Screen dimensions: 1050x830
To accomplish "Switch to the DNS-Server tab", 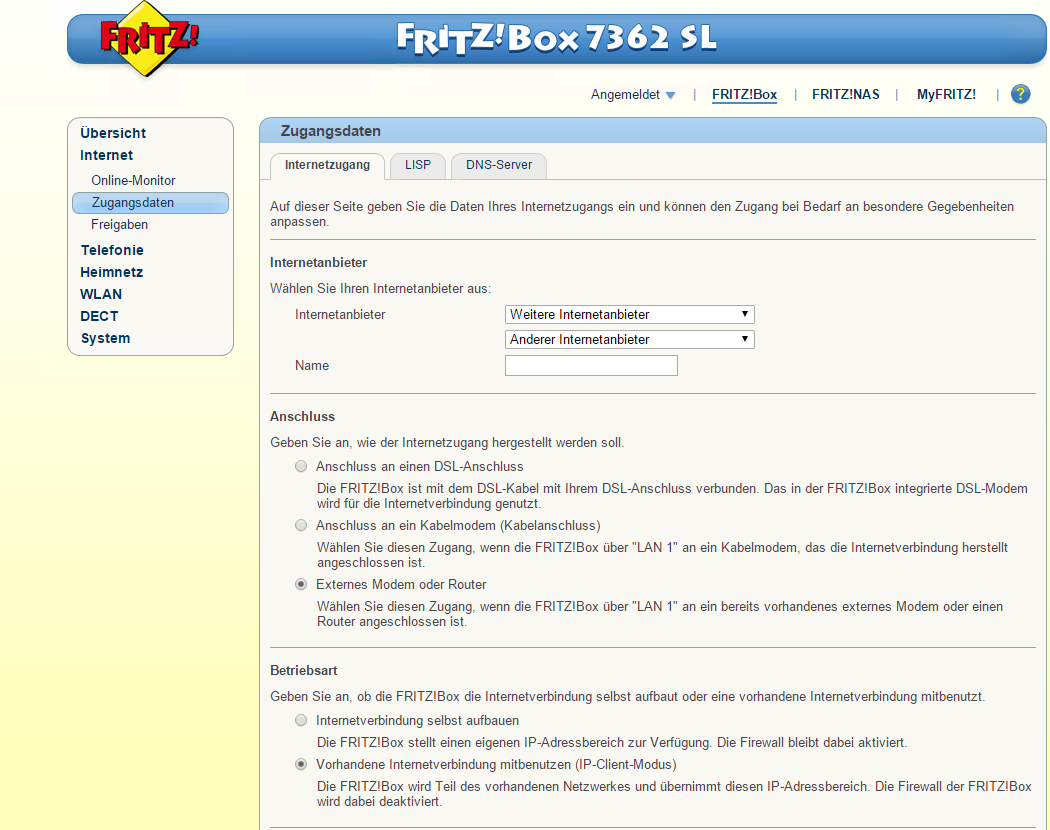I will [x=499, y=165].
